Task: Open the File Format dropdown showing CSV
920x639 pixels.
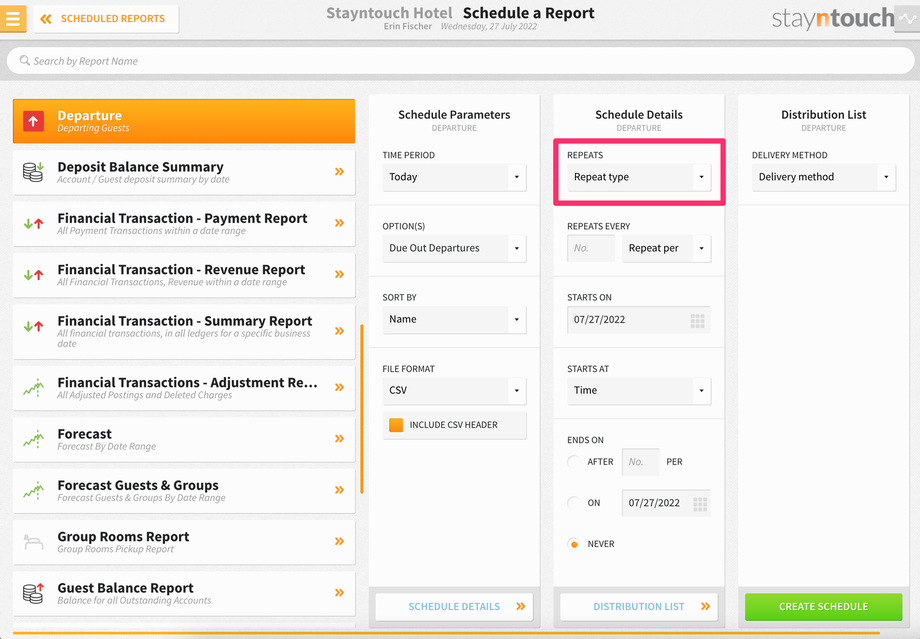Action: [454, 390]
